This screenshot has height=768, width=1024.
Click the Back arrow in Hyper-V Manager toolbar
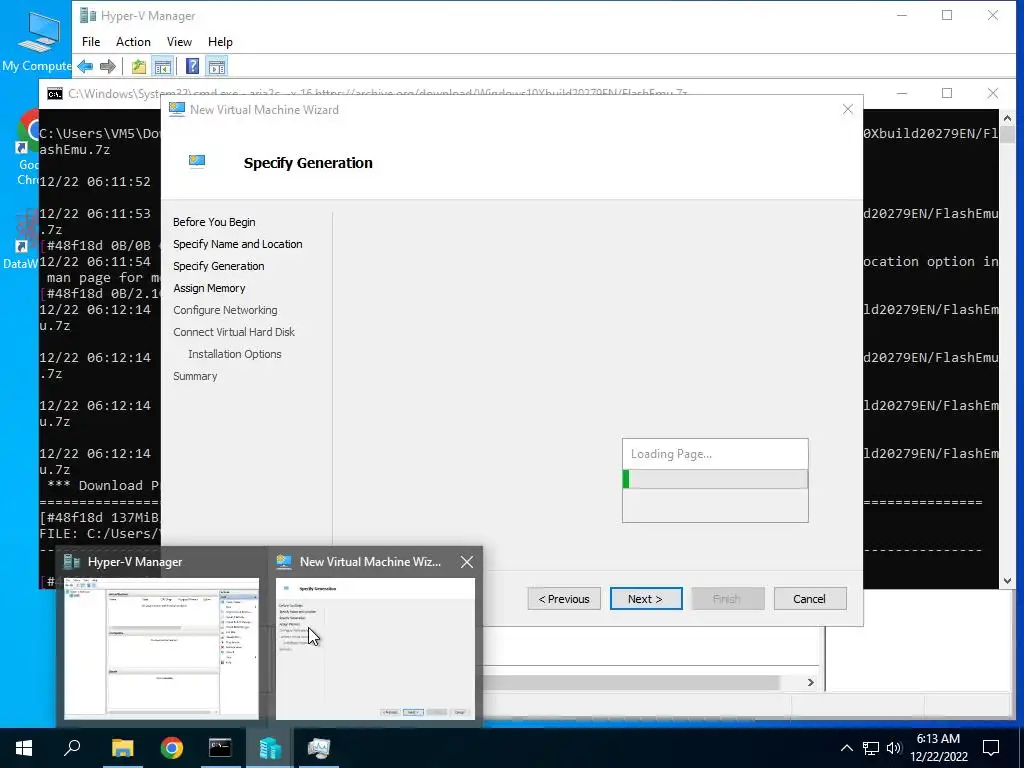(x=85, y=66)
